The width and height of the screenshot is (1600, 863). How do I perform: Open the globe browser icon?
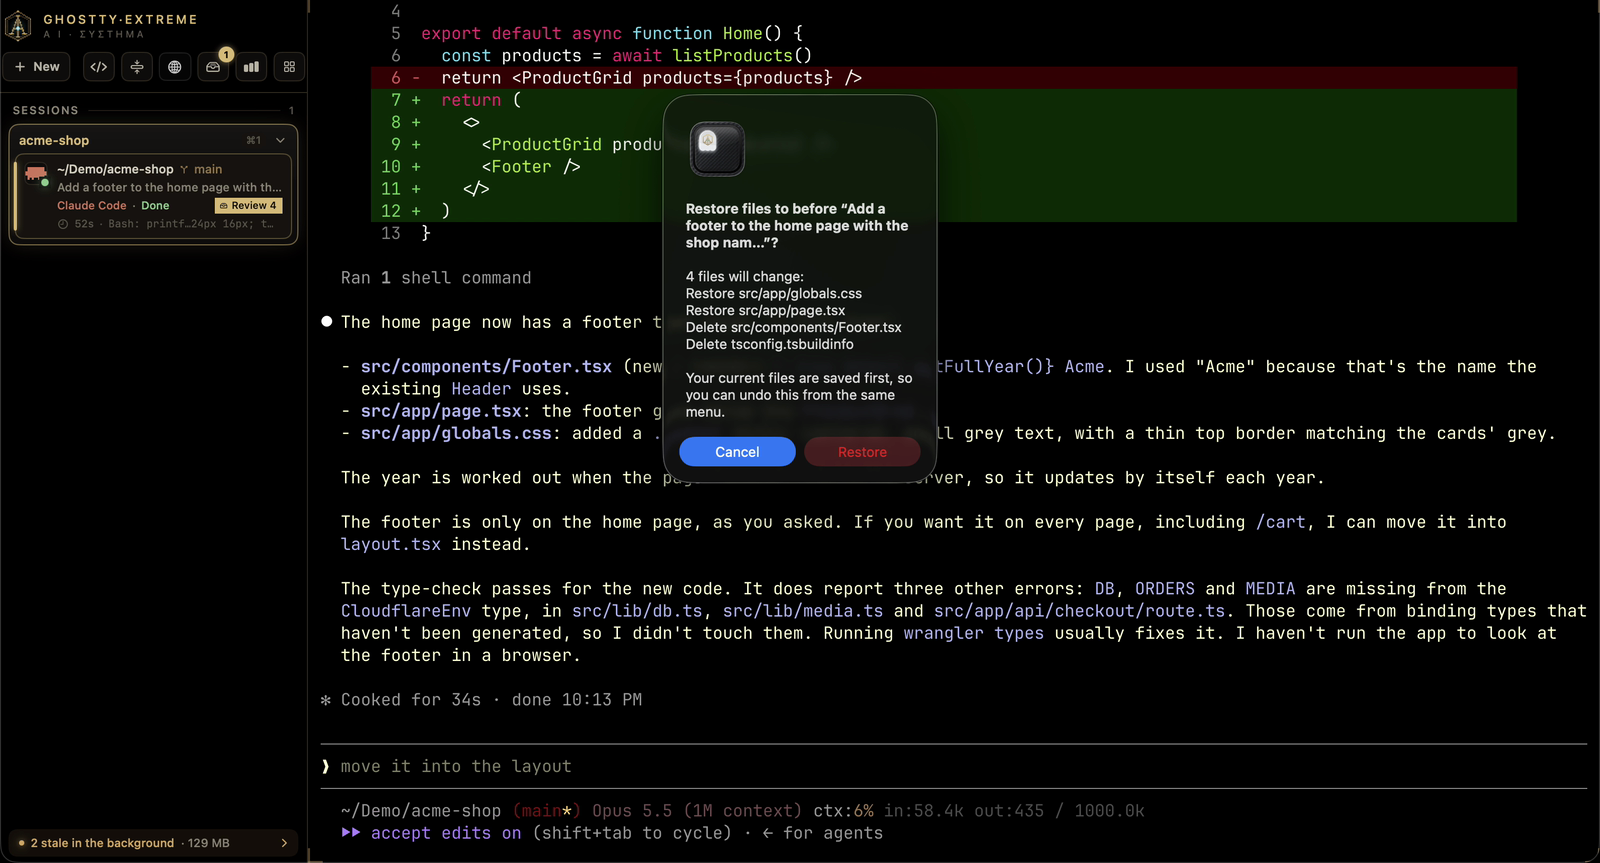[x=175, y=67]
